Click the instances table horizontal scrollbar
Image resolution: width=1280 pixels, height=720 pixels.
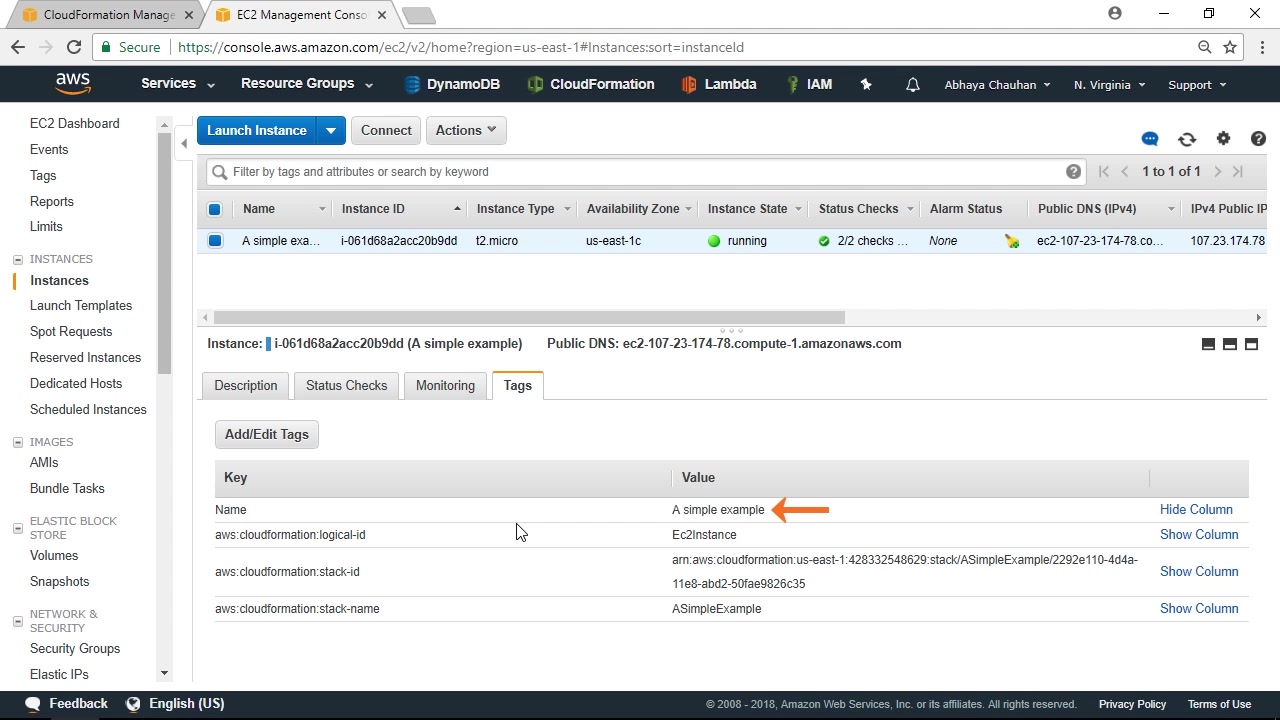(x=530, y=318)
